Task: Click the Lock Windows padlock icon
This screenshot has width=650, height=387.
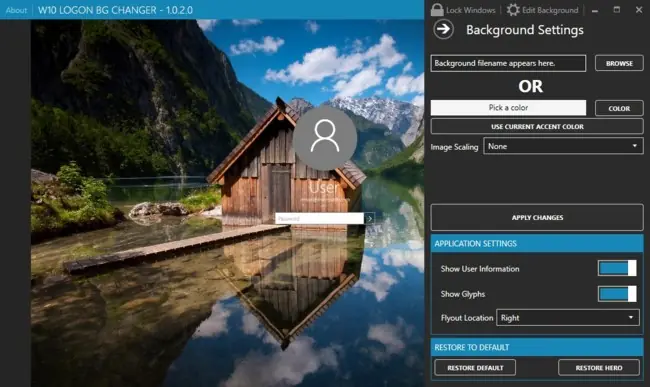Action: coord(437,10)
